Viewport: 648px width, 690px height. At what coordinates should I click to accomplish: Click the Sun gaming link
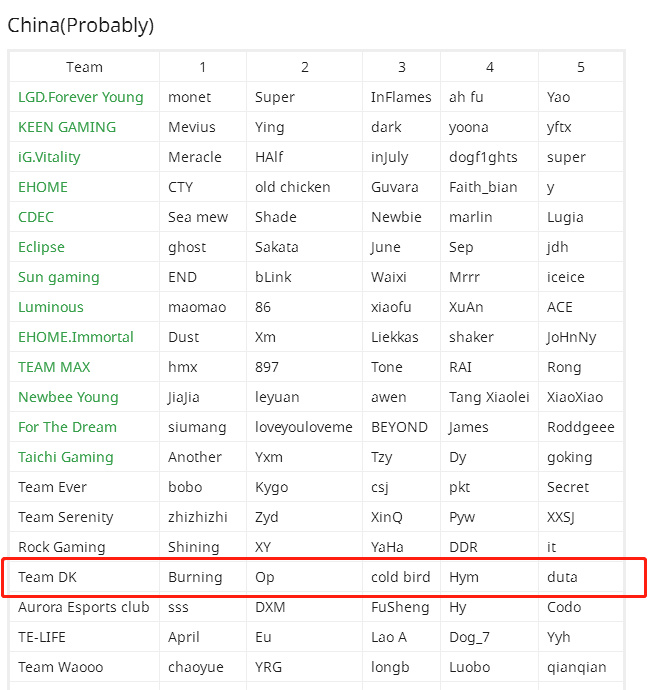[x=59, y=277]
